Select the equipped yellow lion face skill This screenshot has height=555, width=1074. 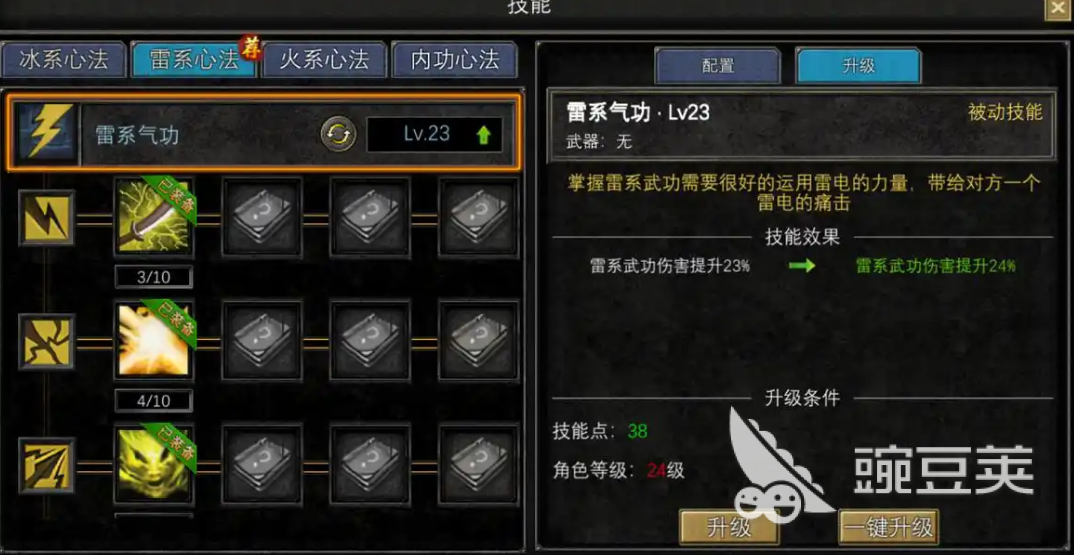[x=154, y=464]
